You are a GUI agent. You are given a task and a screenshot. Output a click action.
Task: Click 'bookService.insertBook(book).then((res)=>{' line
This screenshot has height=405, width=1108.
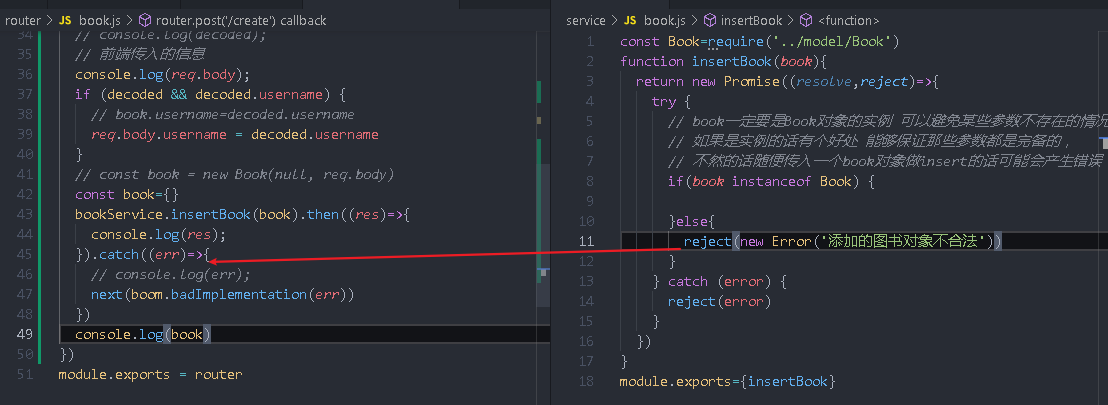click(242, 214)
